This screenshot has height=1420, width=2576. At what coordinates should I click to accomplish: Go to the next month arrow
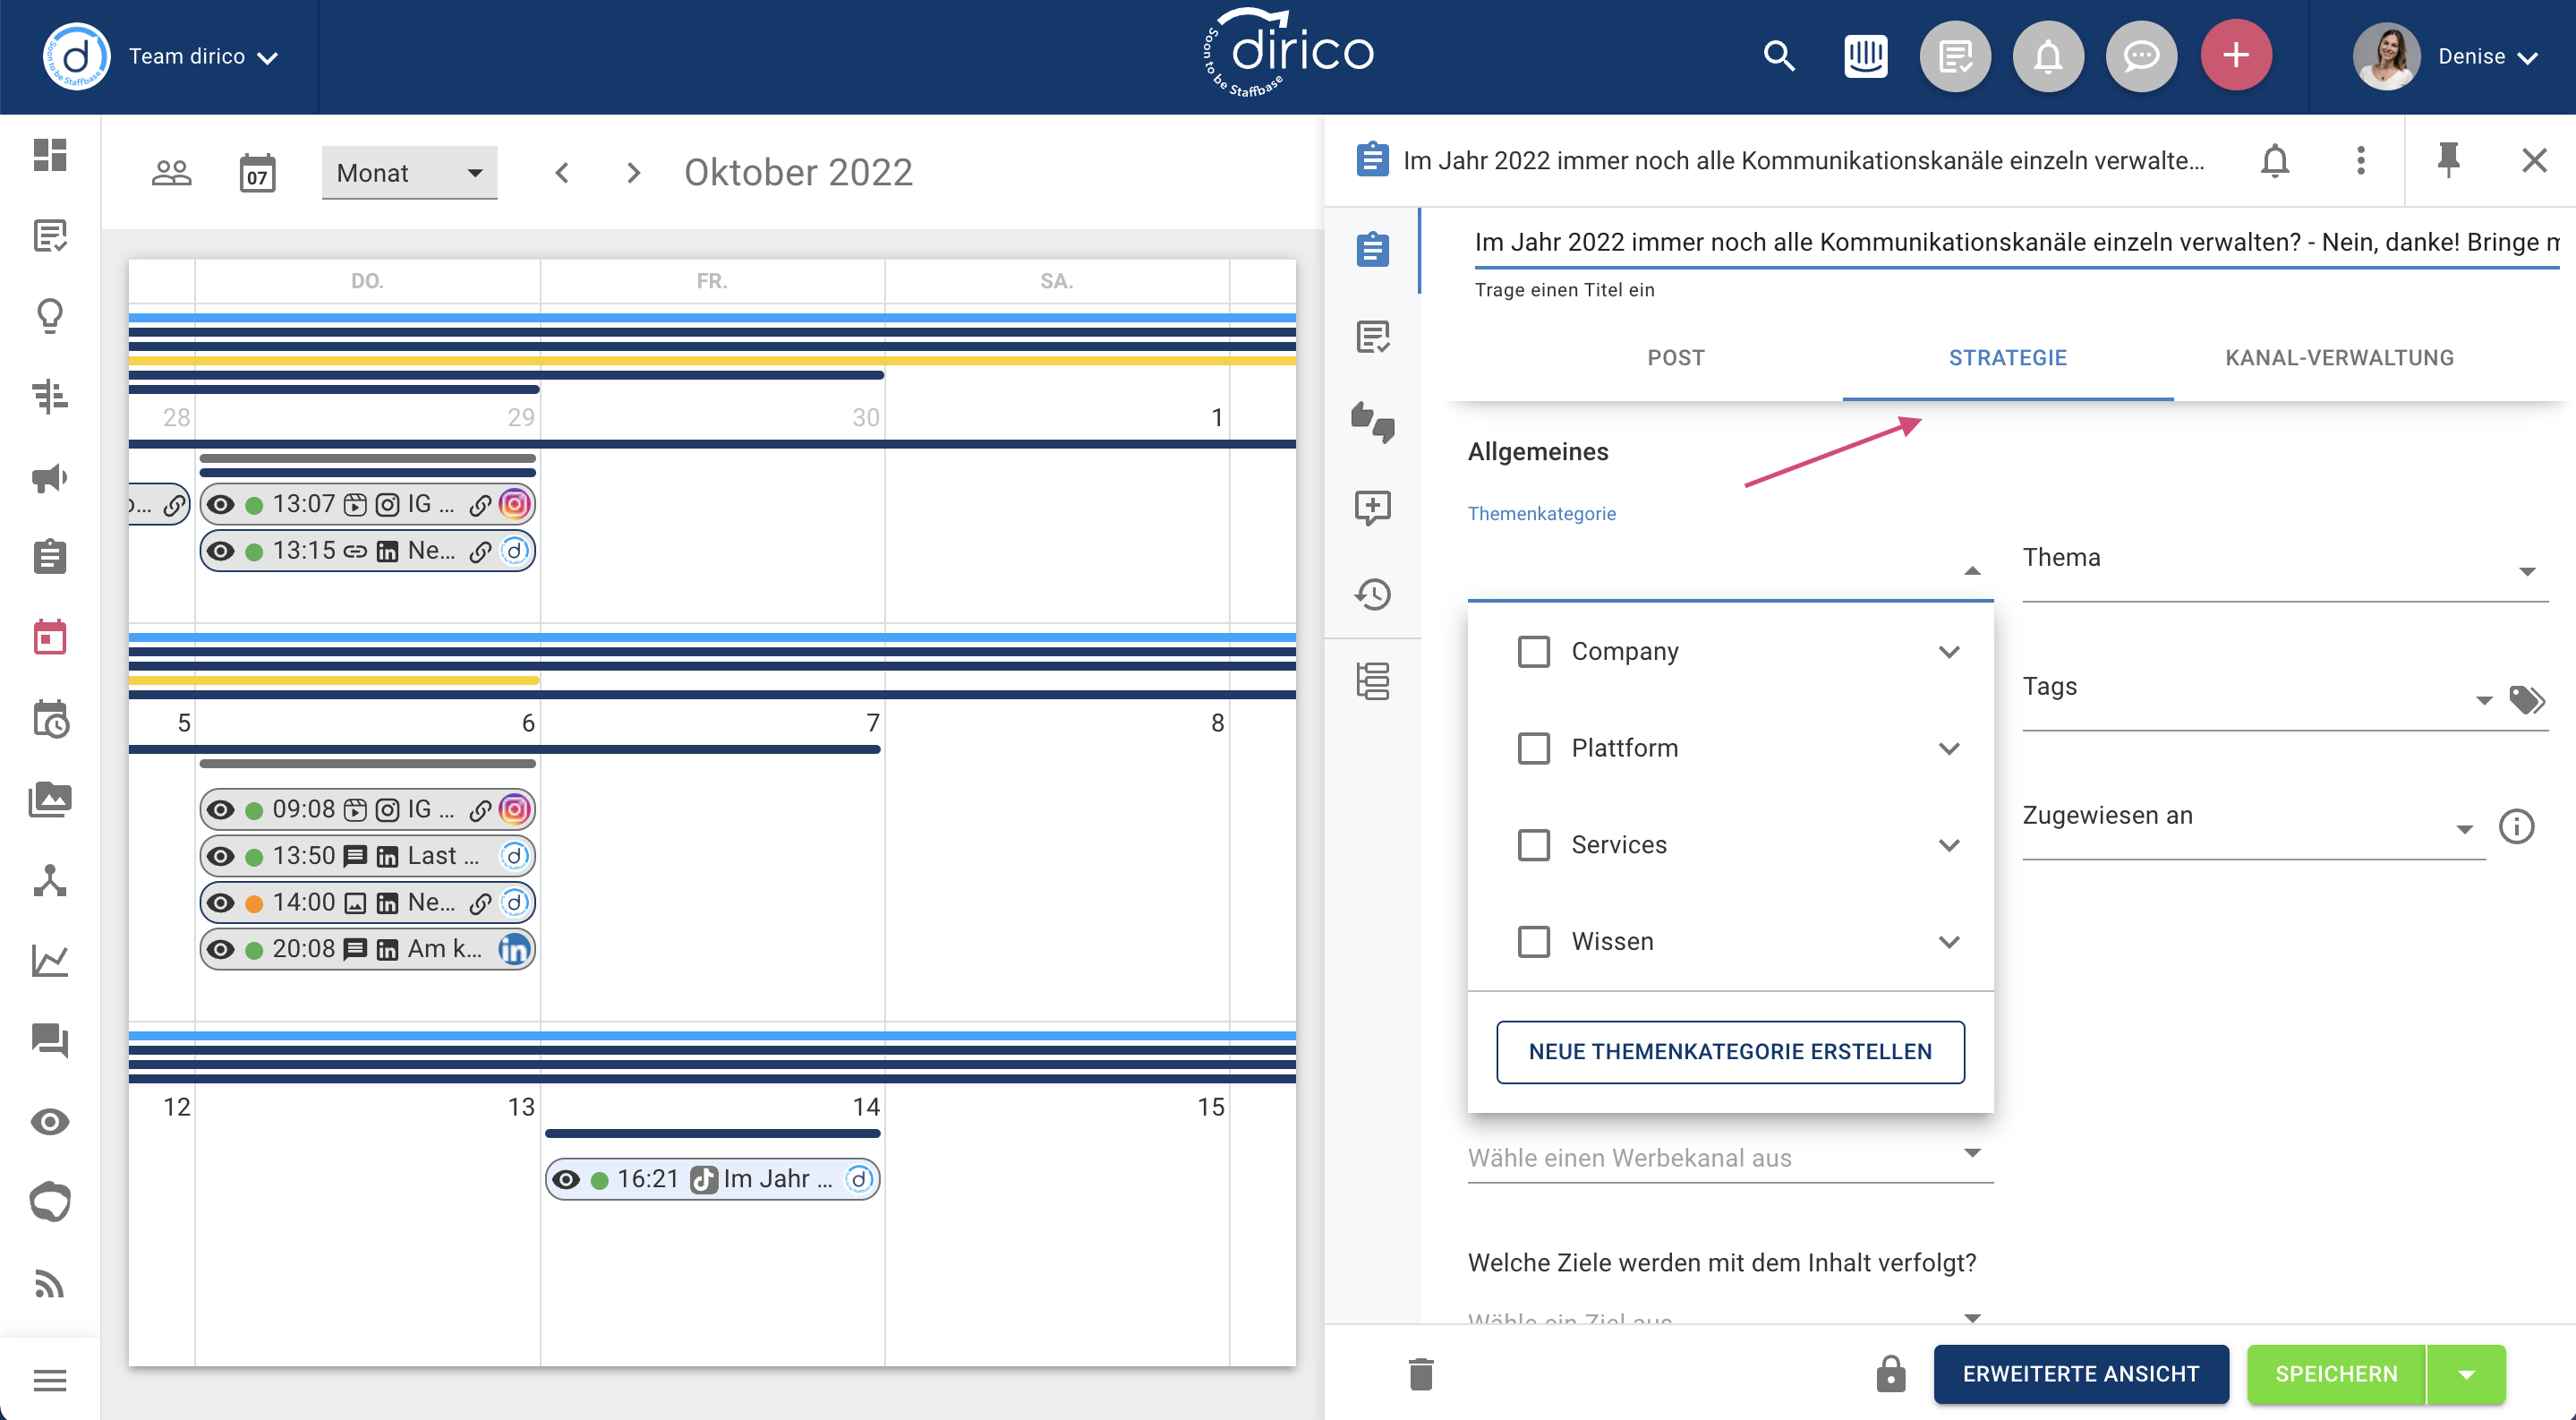[x=634, y=172]
